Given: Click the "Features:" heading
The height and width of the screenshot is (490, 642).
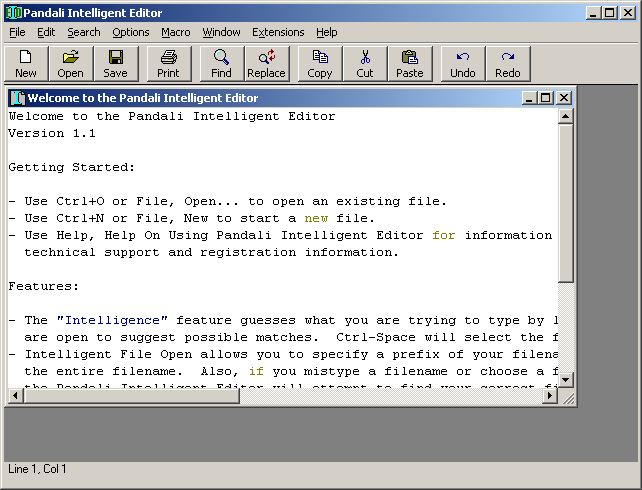Looking at the screenshot, I should [x=44, y=286].
